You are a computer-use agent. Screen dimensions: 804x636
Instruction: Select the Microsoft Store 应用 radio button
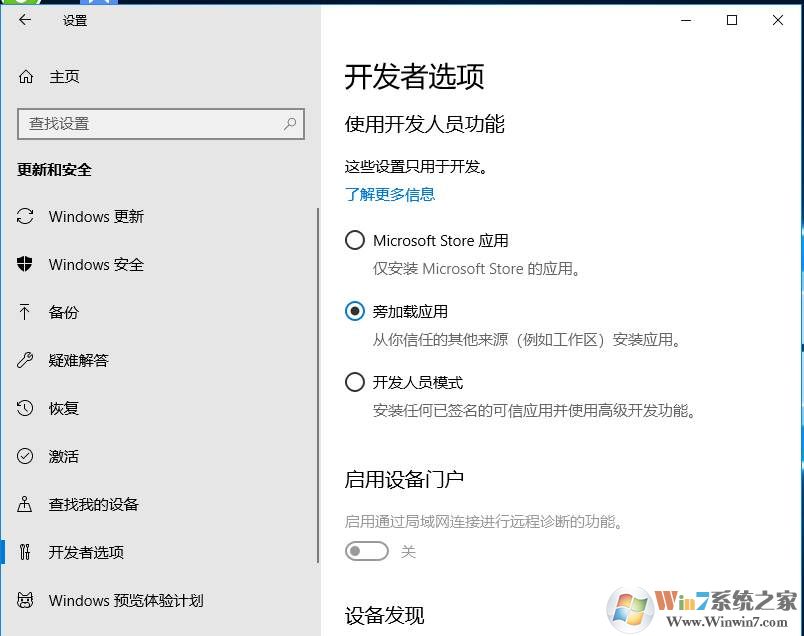(x=355, y=240)
